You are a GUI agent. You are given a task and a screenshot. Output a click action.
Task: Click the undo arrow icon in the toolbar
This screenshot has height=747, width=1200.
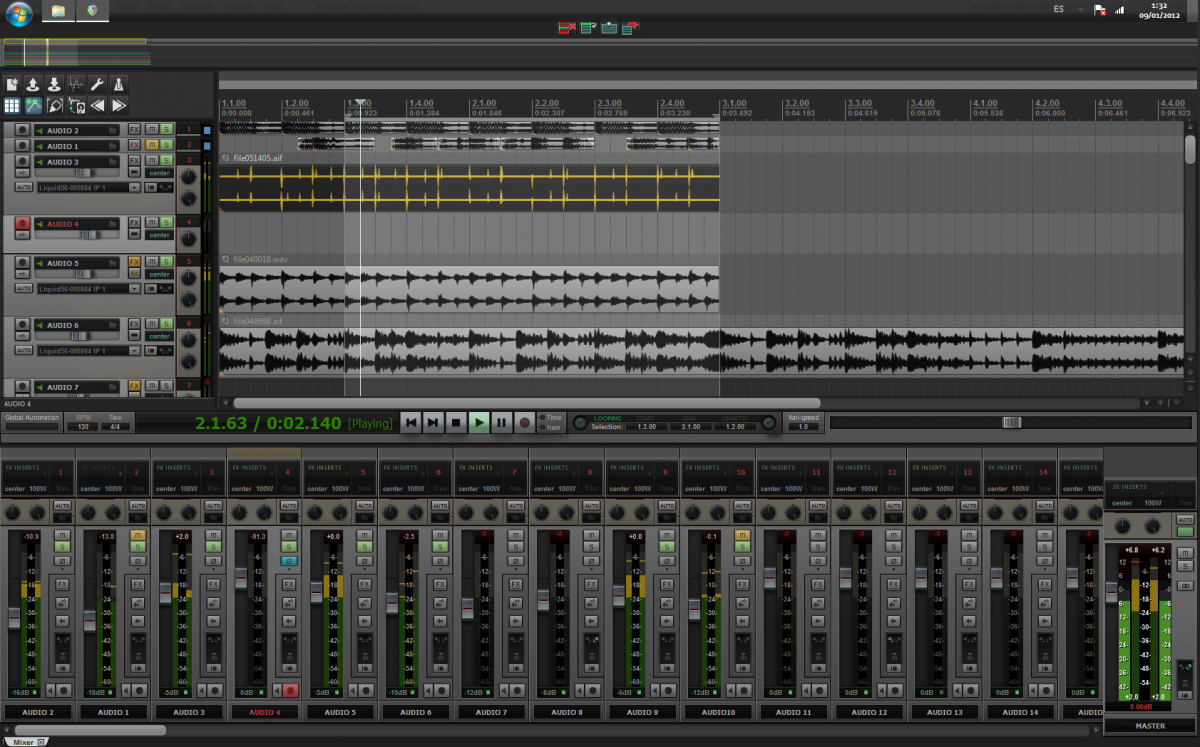point(98,106)
